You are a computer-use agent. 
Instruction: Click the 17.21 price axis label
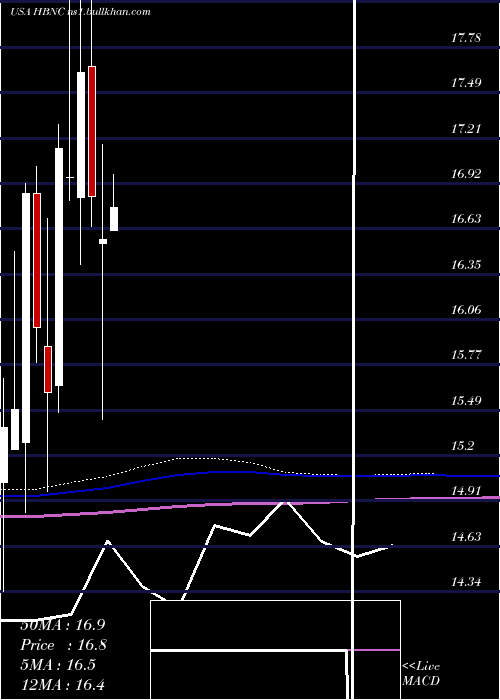tap(466, 129)
